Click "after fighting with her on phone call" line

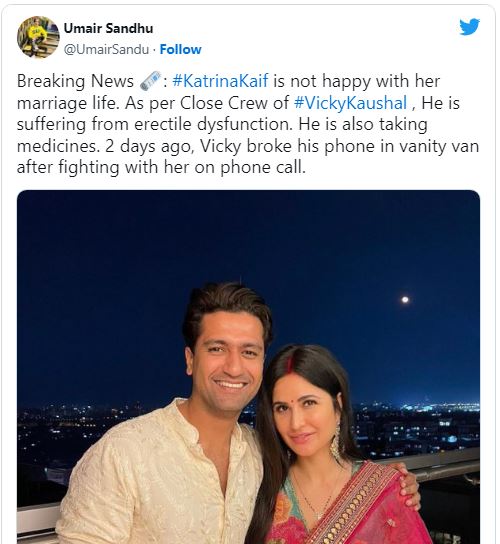(161, 168)
